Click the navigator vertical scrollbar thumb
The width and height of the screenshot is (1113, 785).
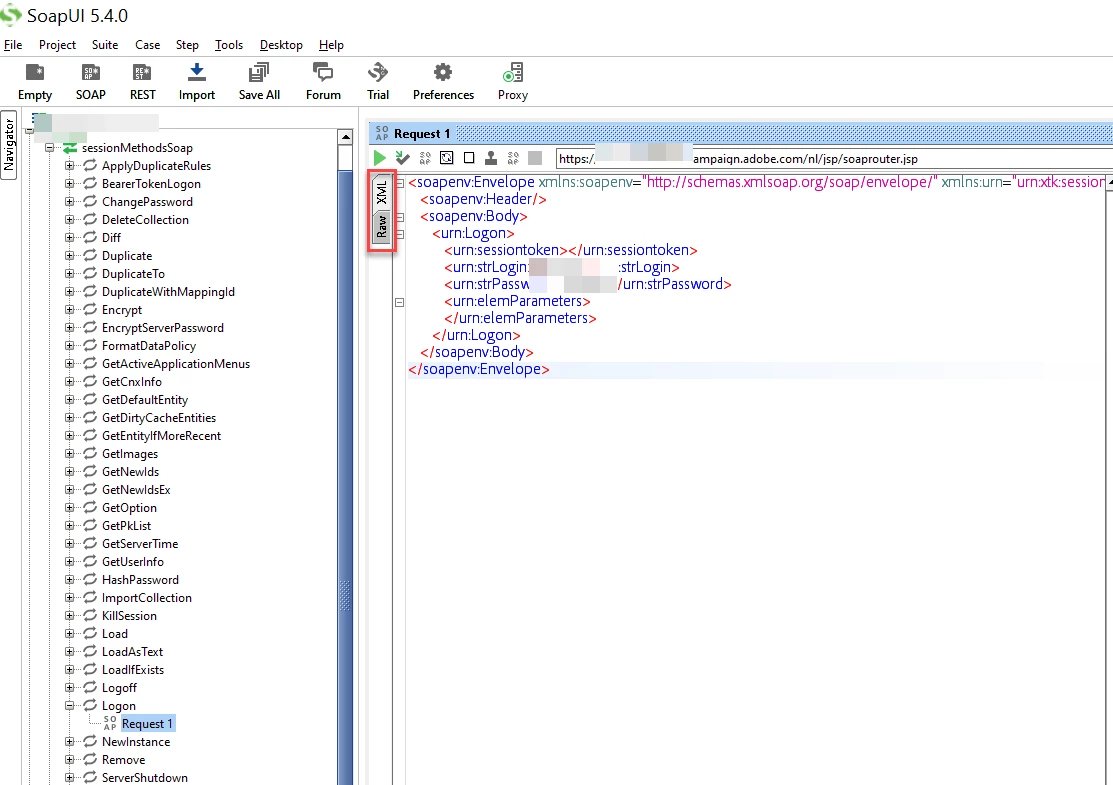(x=345, y=477)
